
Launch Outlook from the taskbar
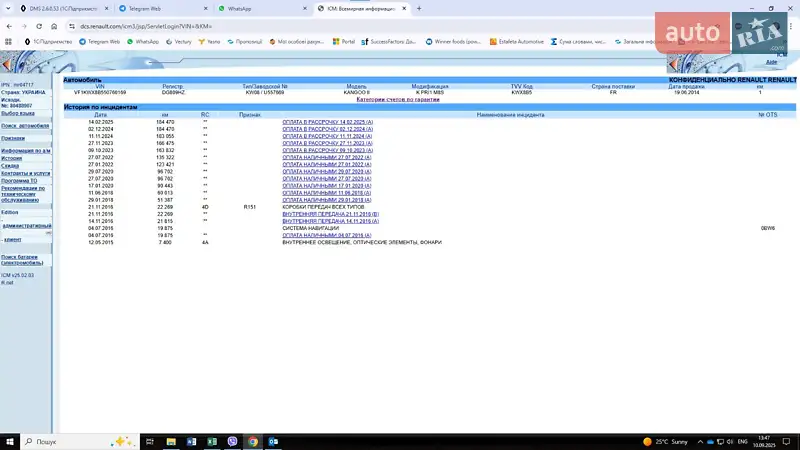(x=271, y=441)
